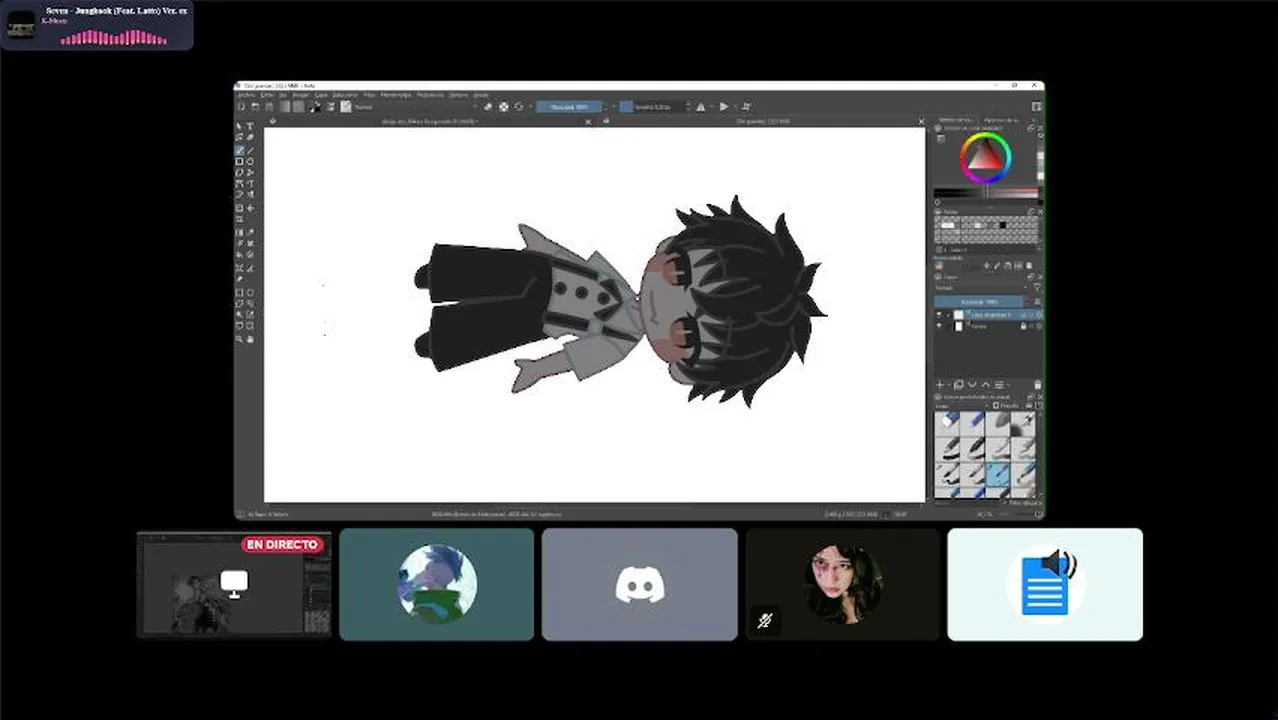1278x720 pixels.
Task: Switch to the first document tab
Action: pyautogui.click(x=430, y=121)
